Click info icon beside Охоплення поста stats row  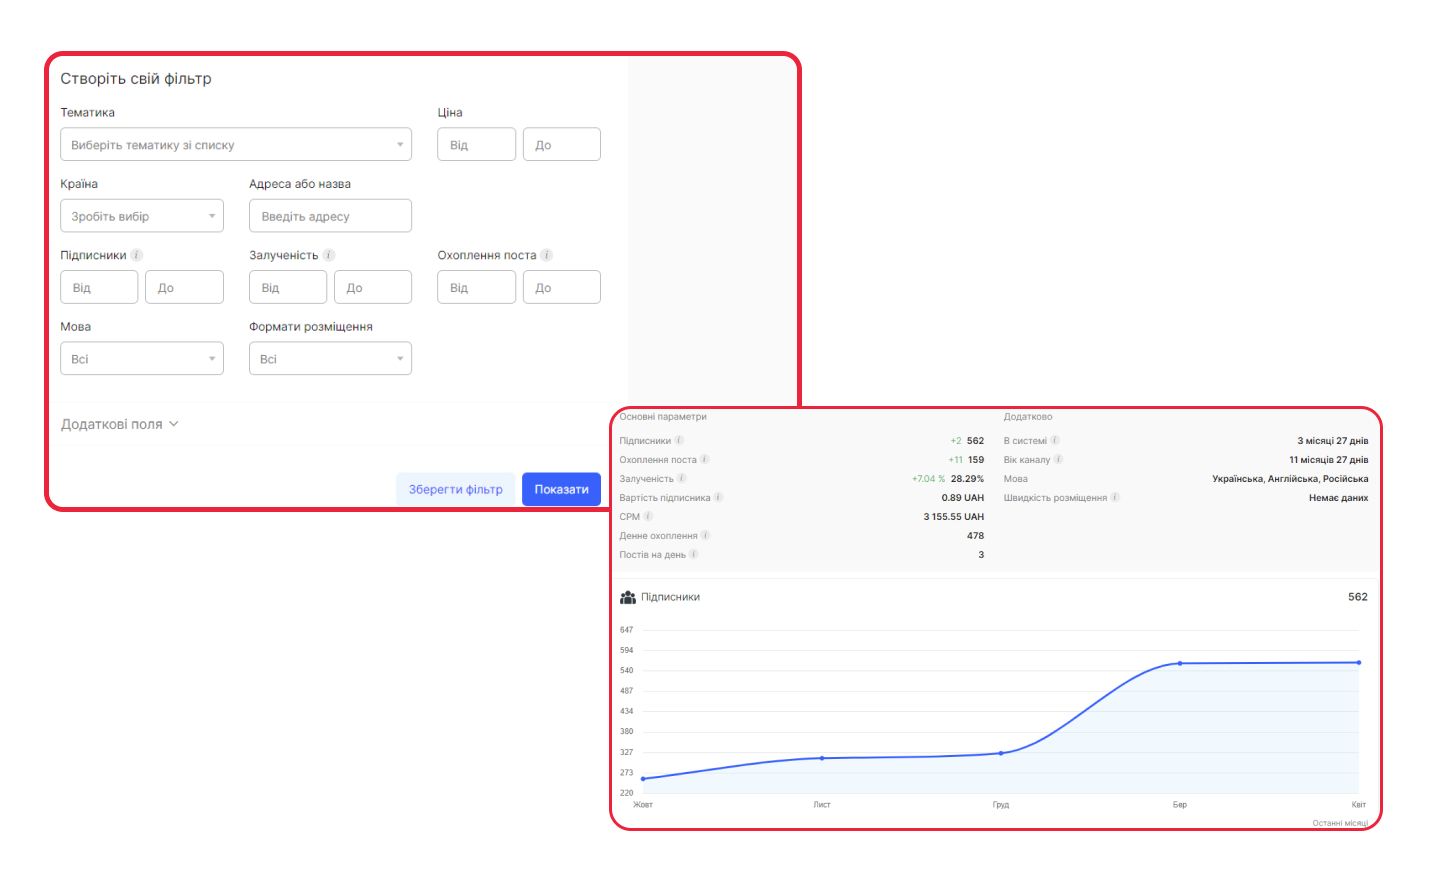pos(704,459)
